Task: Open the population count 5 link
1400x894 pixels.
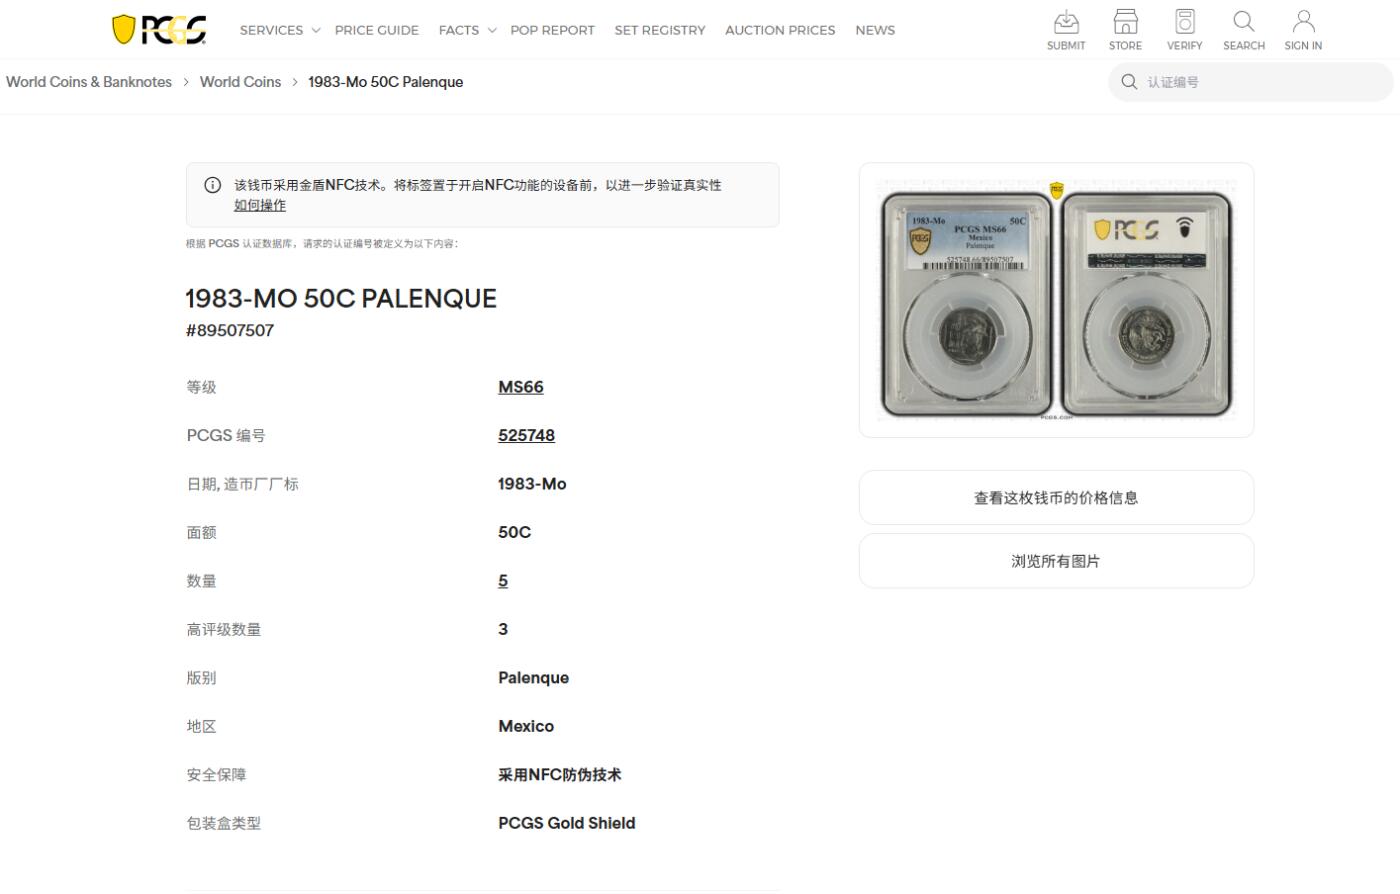Action: click(x=503, y=581)
